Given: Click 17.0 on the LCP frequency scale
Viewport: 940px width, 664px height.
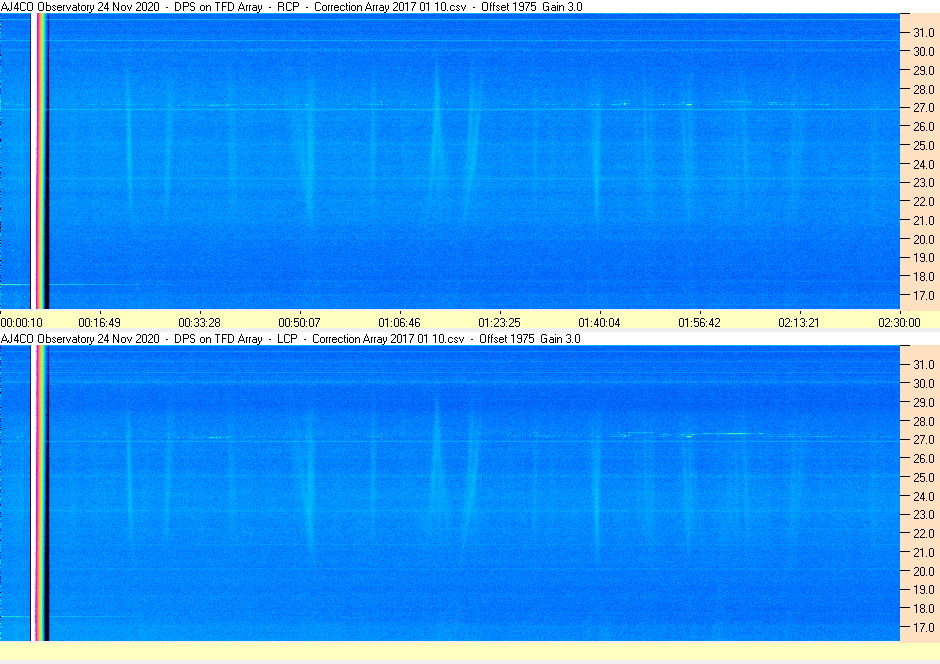Looking at the screenshot, I should pyautogui.click(x=924, y=627).
